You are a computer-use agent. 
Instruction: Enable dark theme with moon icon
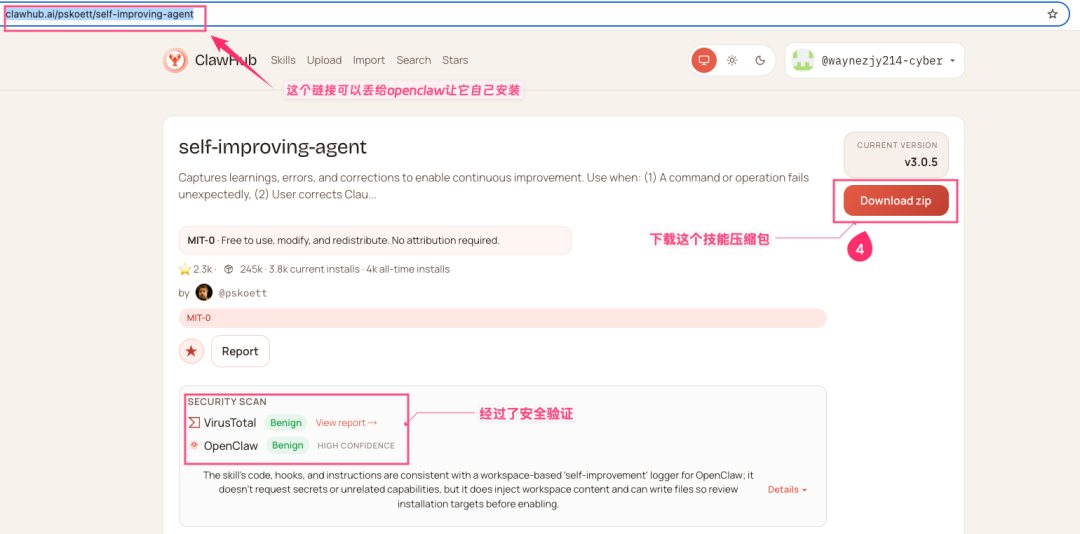pos(760,61)
